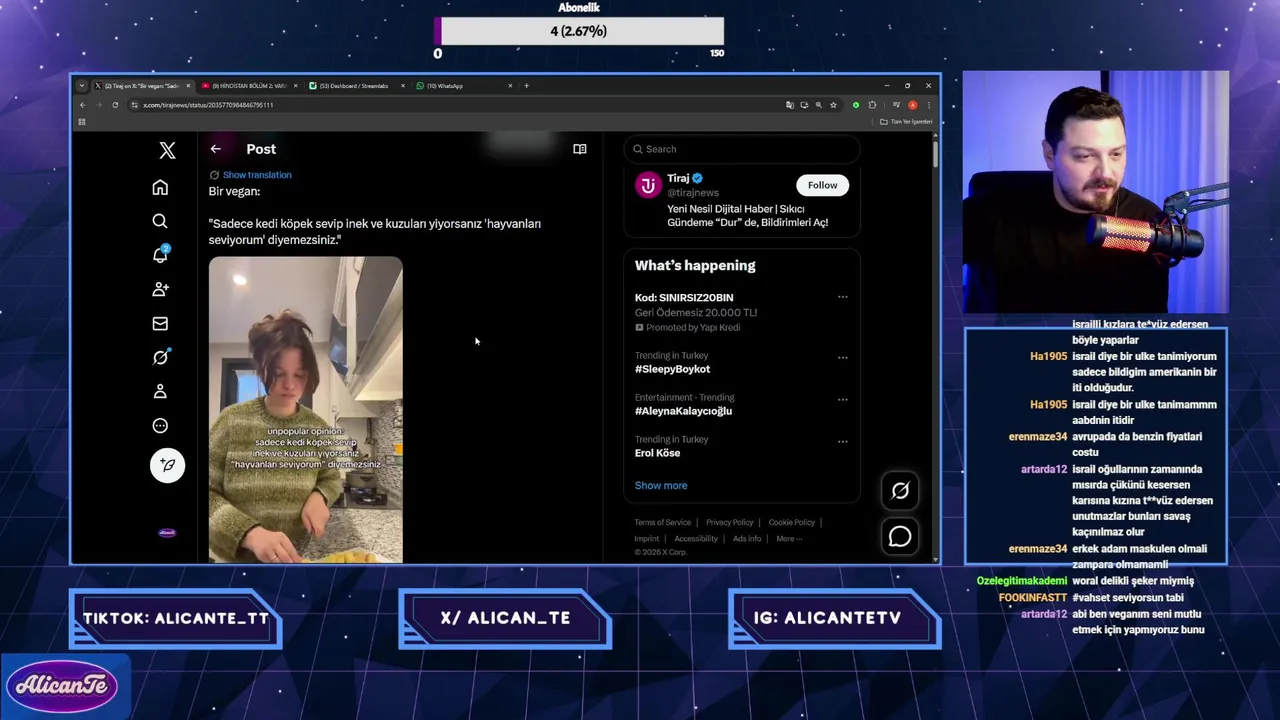Open floating chat messages button
Image resolution: width=1280 pixels, height=720 pixels.
click(900, 536)
